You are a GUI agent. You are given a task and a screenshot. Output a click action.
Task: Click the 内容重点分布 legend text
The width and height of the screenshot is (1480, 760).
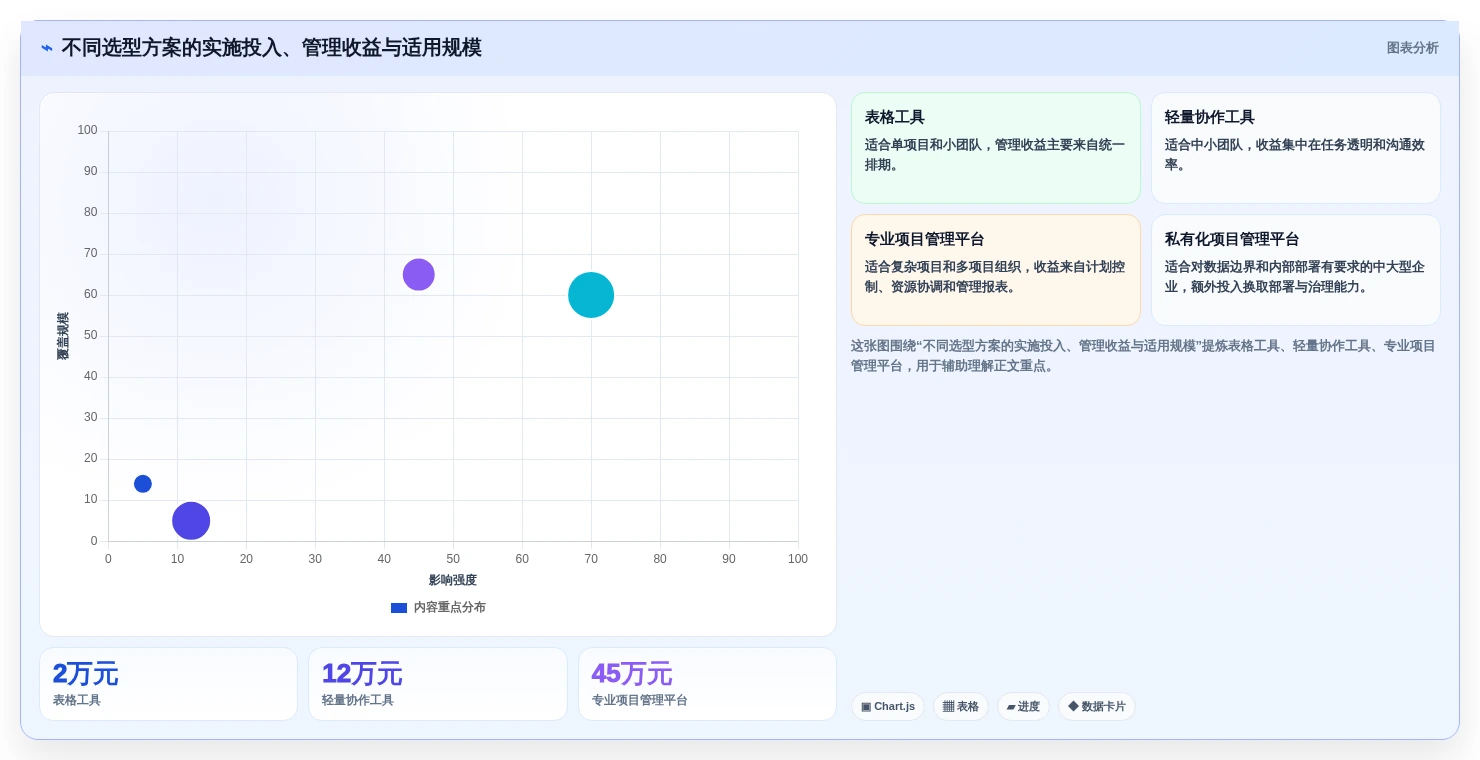click(450, 607)
